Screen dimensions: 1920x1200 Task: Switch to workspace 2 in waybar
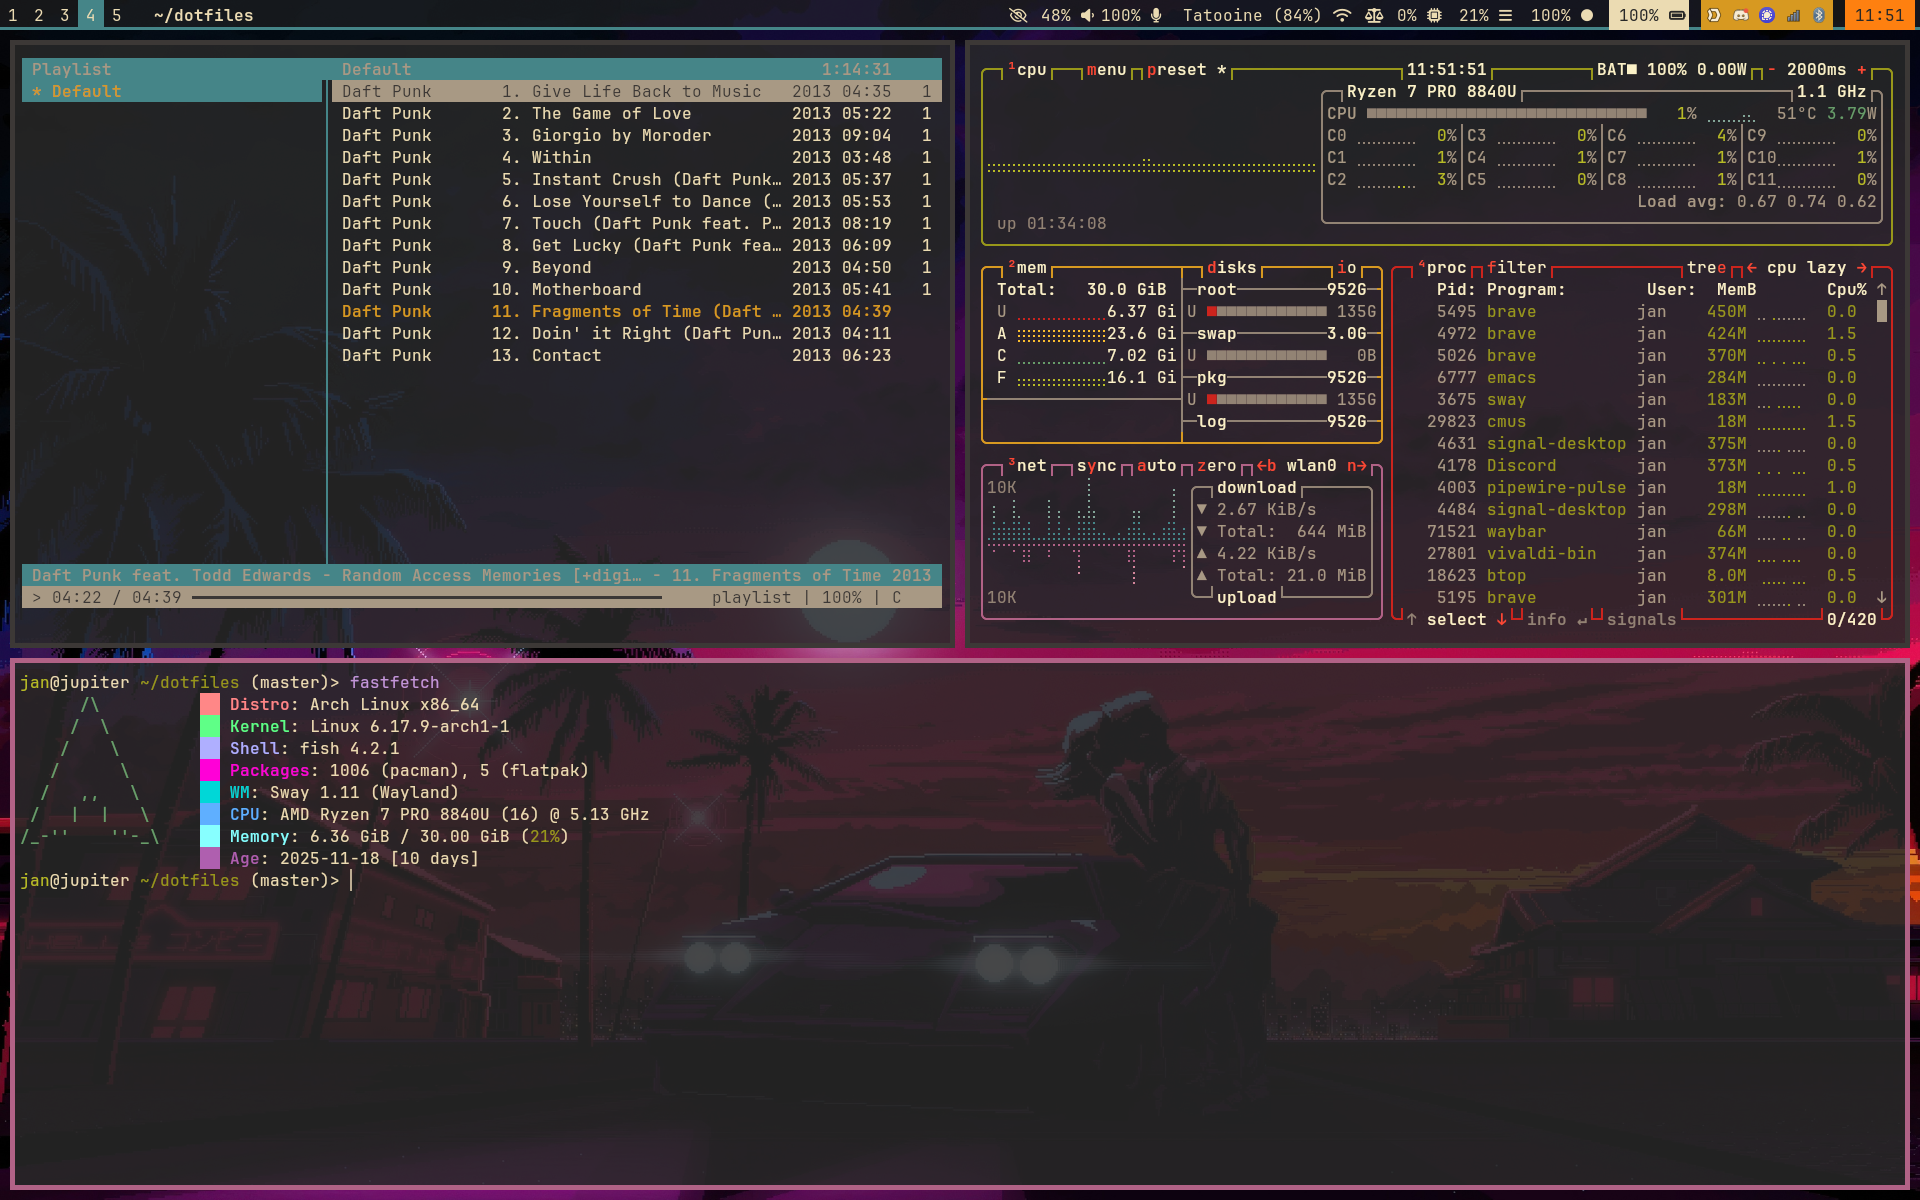(40, 15)
